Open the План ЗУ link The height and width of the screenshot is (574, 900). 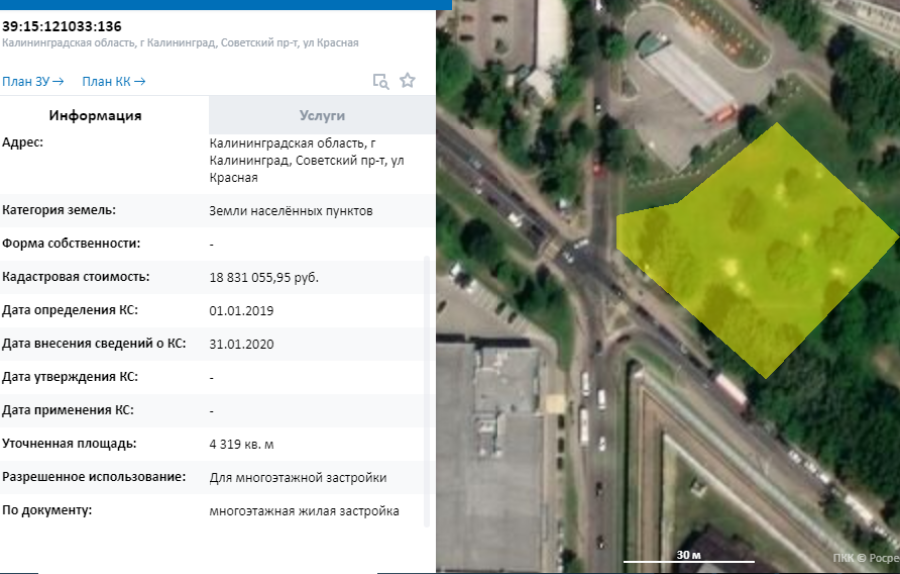click(33, 82)
